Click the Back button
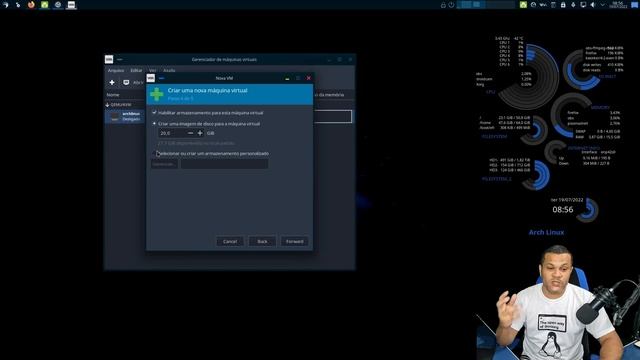 coord(262,241)
